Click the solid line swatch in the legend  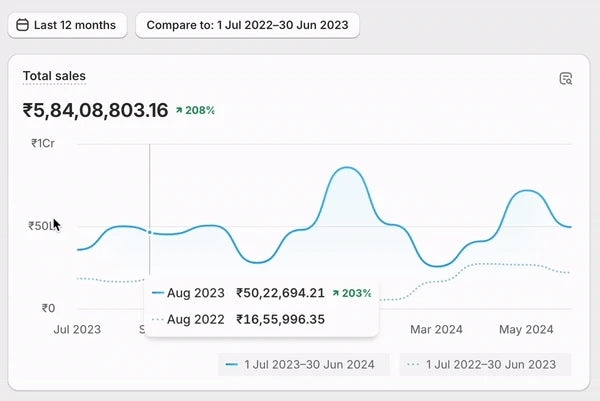click(x=232, y=365)
